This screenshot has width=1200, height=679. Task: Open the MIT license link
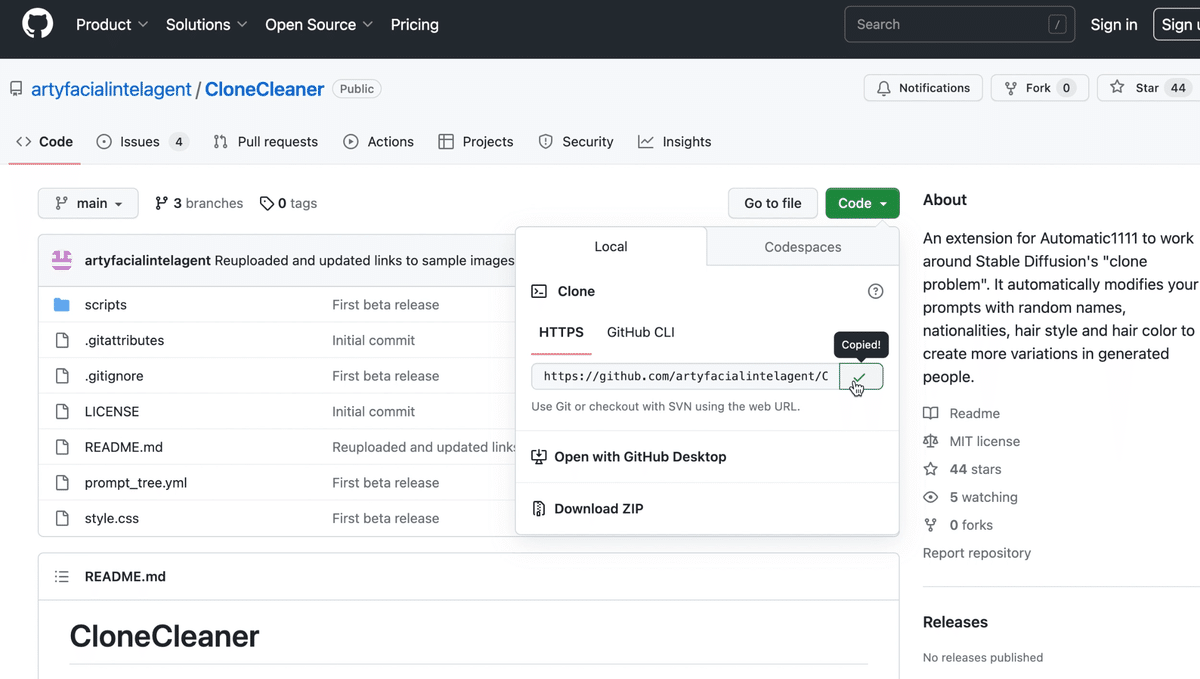point(984,441)
